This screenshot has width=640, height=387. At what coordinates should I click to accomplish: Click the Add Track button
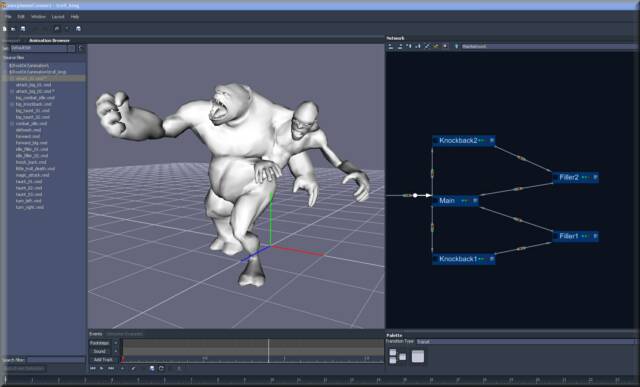click(103, 360)
